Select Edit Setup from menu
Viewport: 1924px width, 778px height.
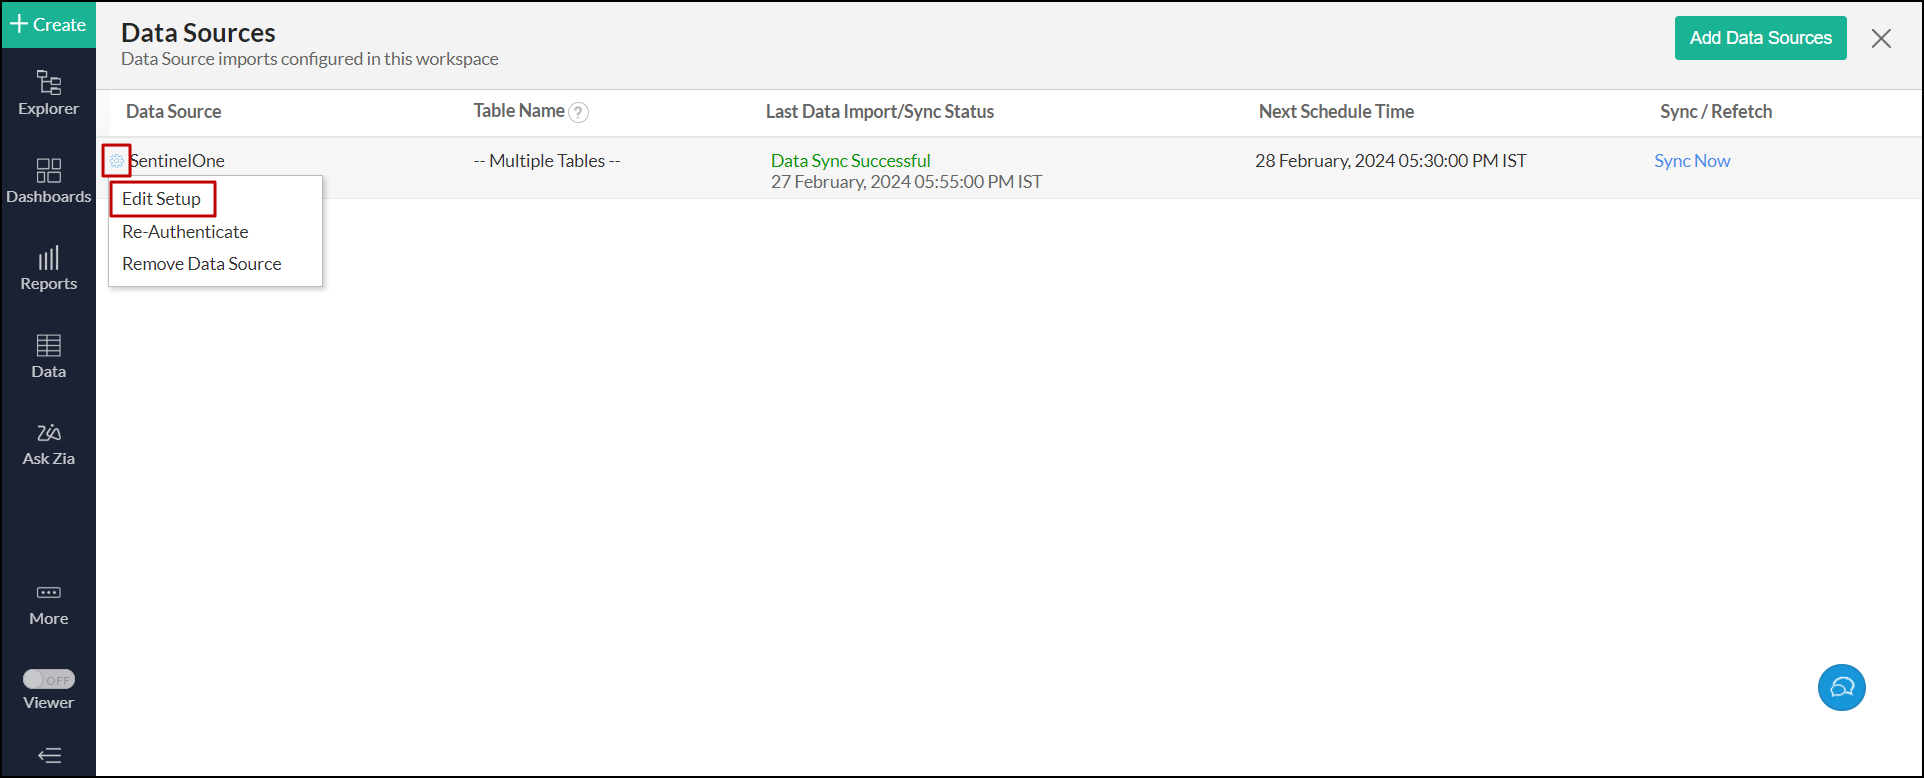coord(162,199)
